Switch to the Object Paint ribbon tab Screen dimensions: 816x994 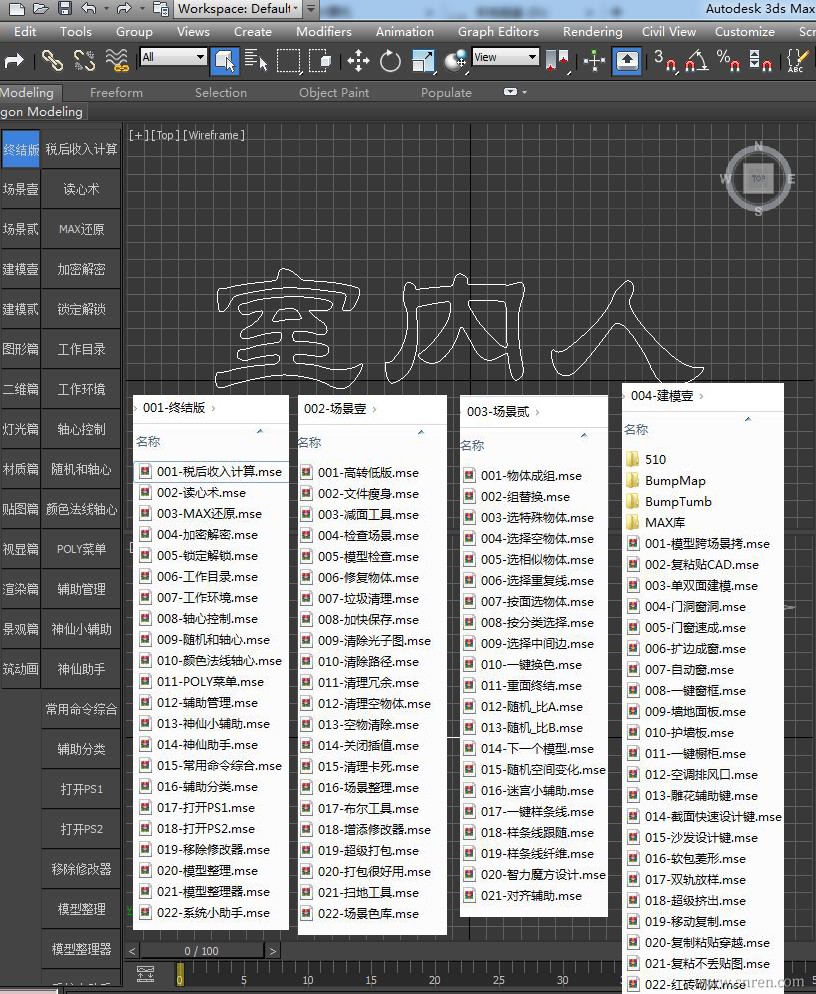pos(334,93)
